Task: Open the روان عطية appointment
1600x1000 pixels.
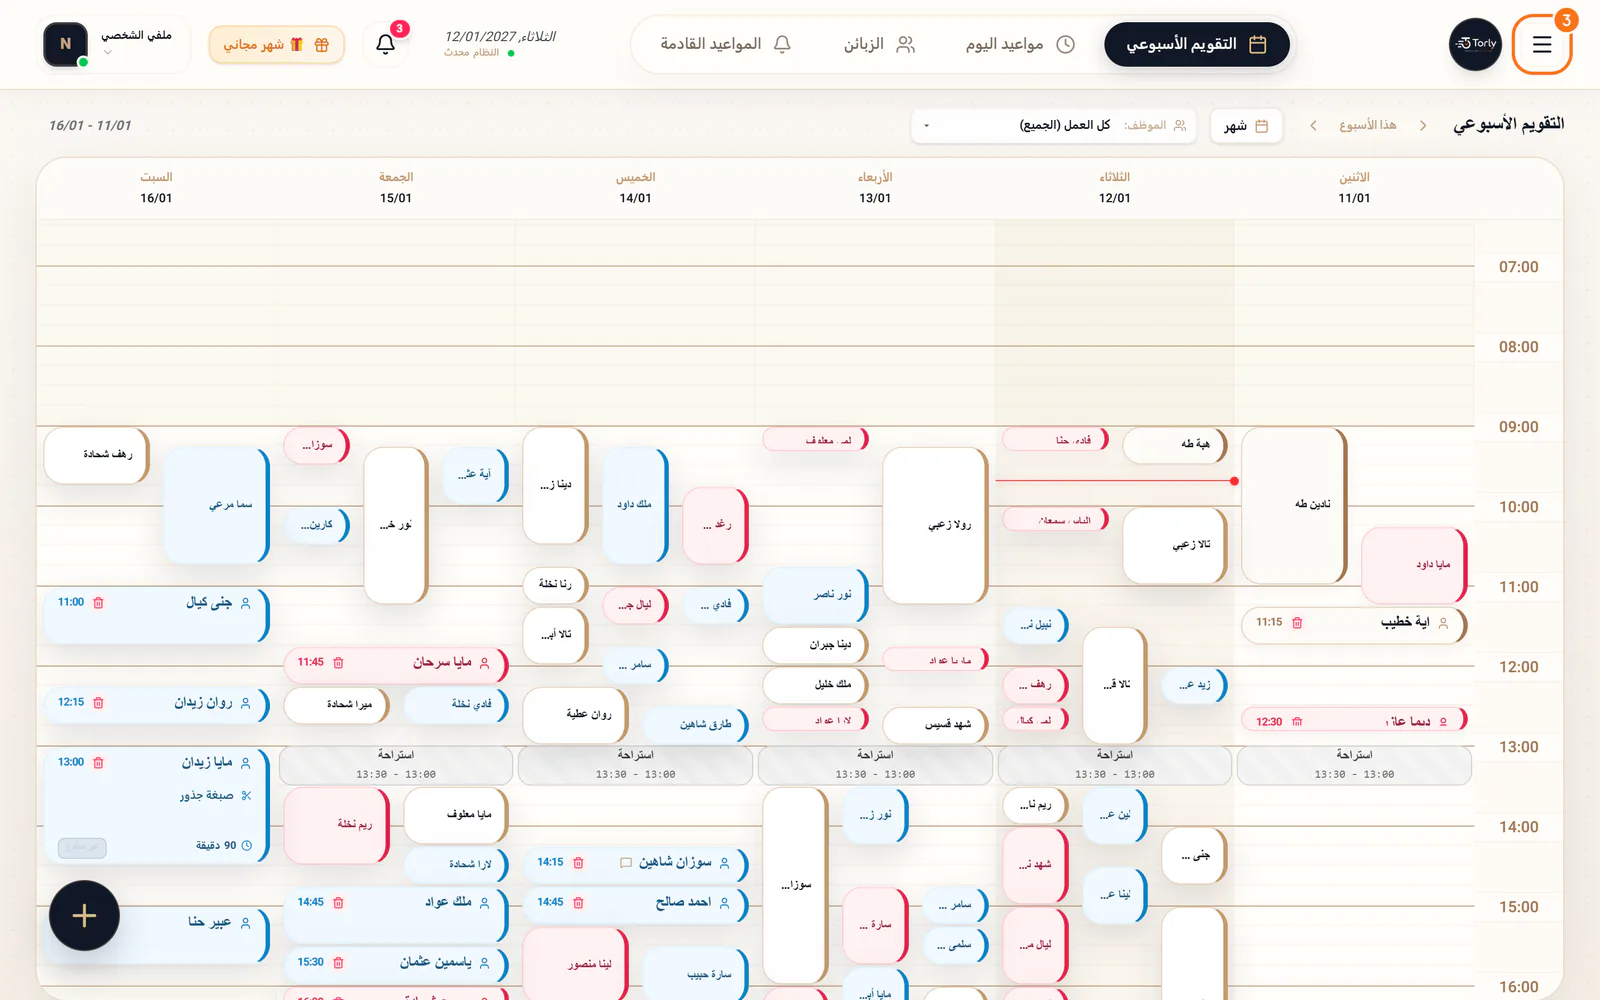Action: (575, 715)
